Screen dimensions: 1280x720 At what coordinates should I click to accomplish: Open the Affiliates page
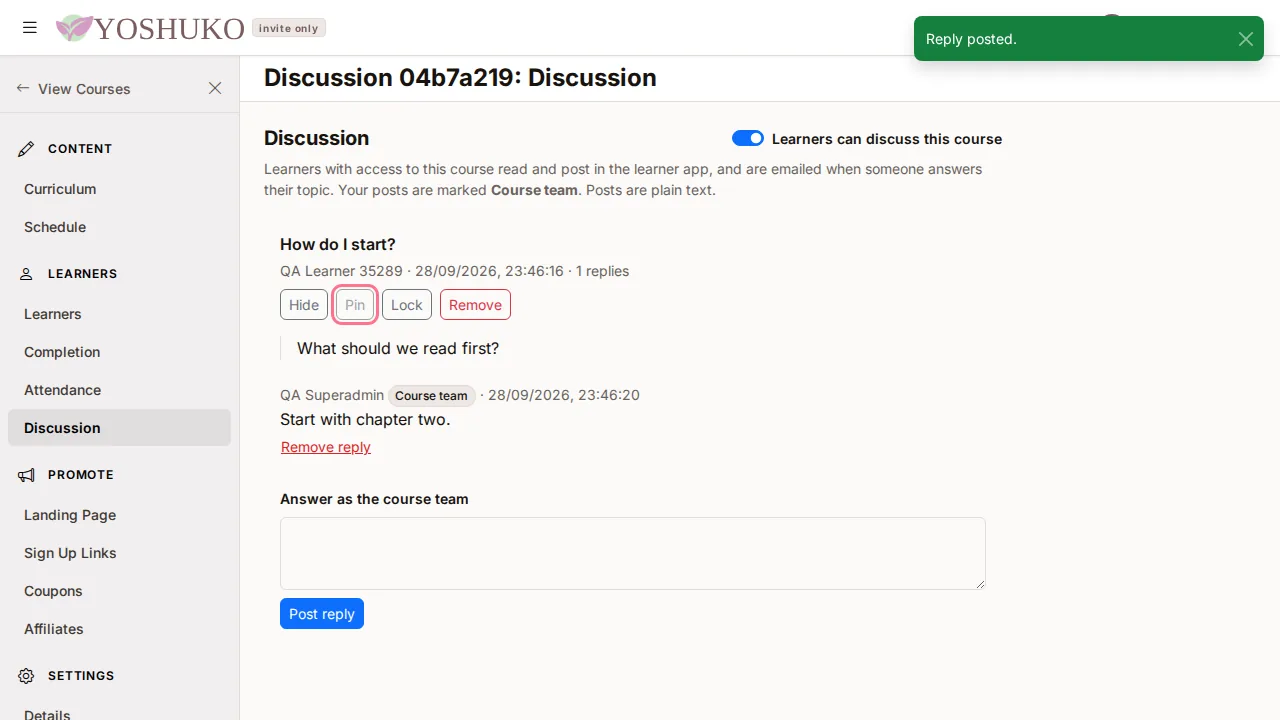[119, 629]
